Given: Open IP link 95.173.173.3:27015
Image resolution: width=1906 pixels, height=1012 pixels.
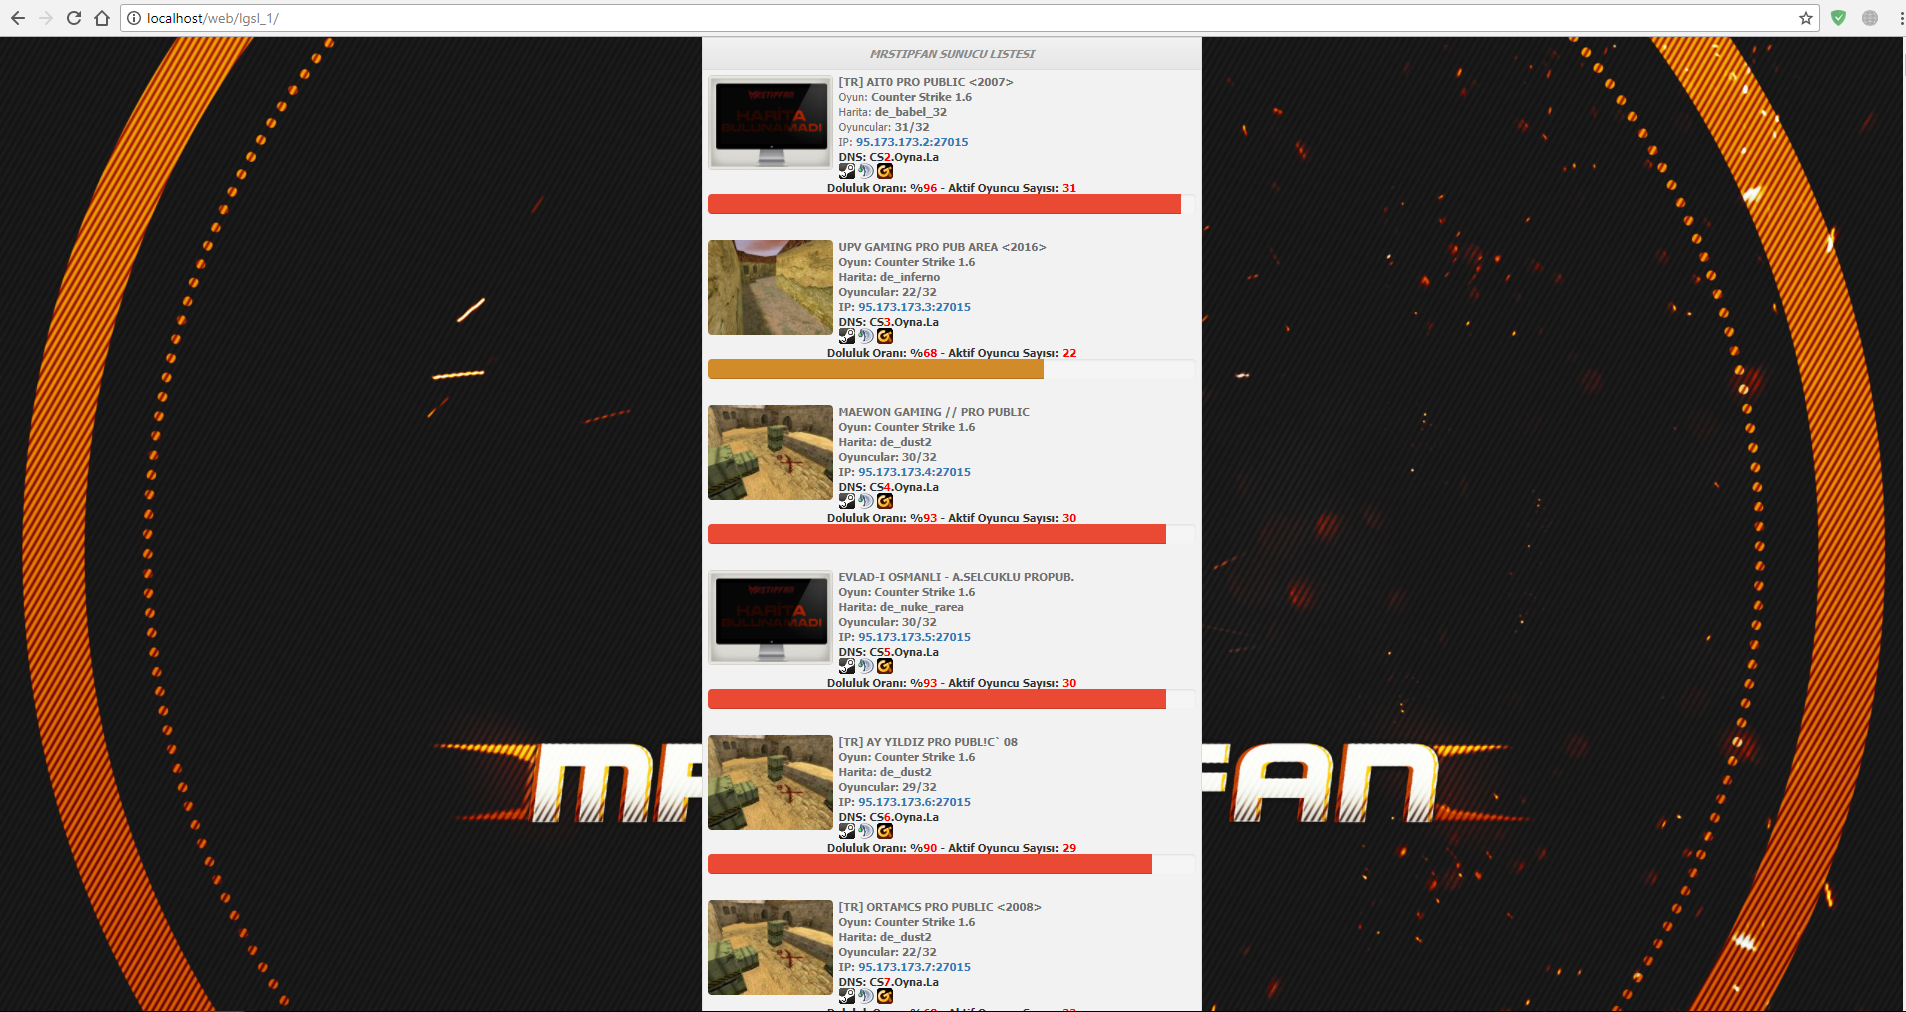Looking at the screenshot, I should pos(914,307).
